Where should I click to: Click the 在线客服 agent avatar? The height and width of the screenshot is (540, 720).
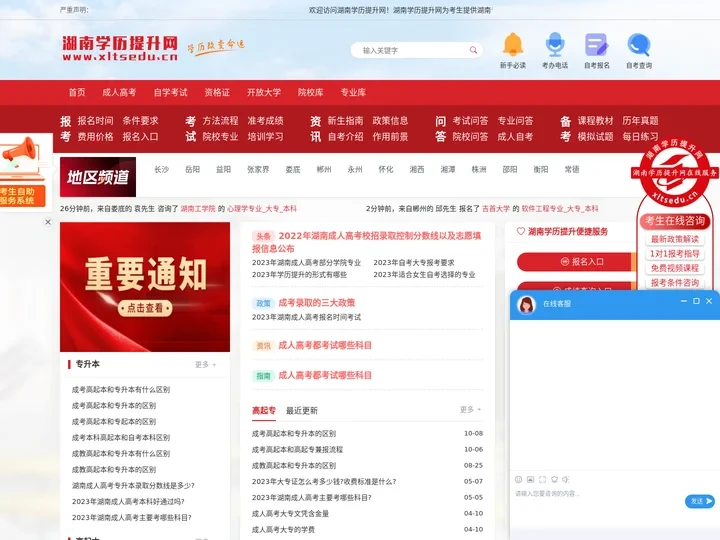click(x=526, y=304)
